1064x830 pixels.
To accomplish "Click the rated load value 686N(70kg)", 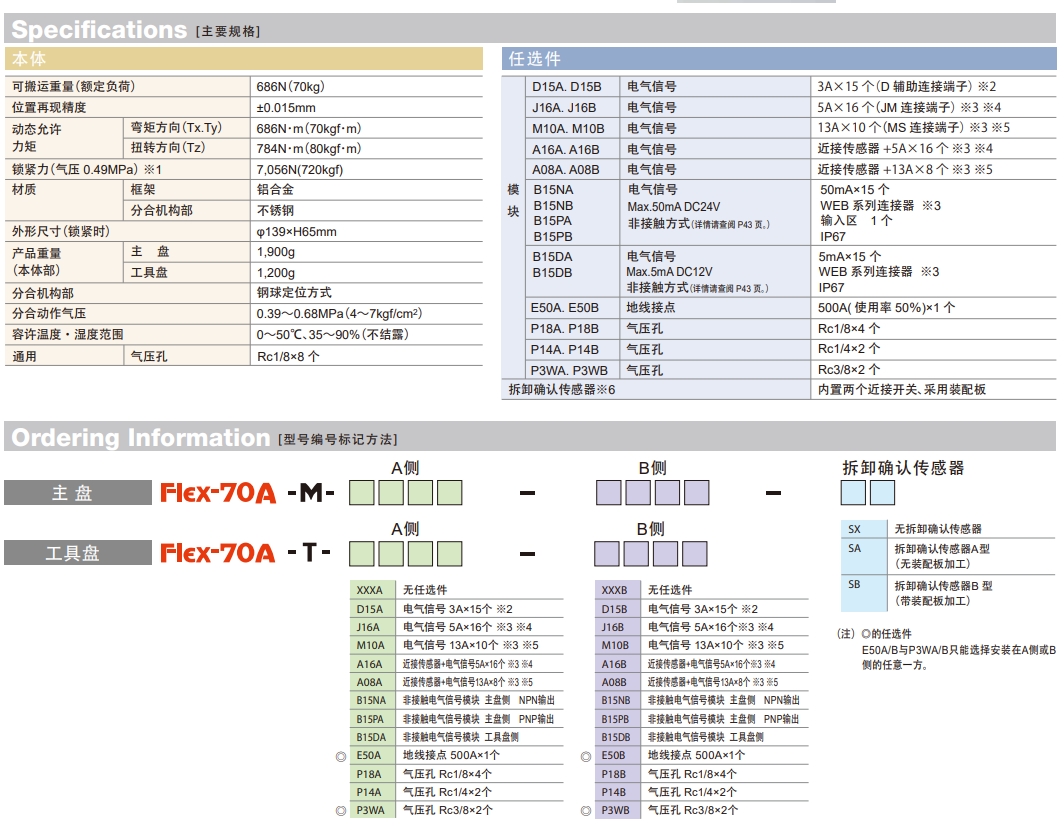I will tap(290, 86).
